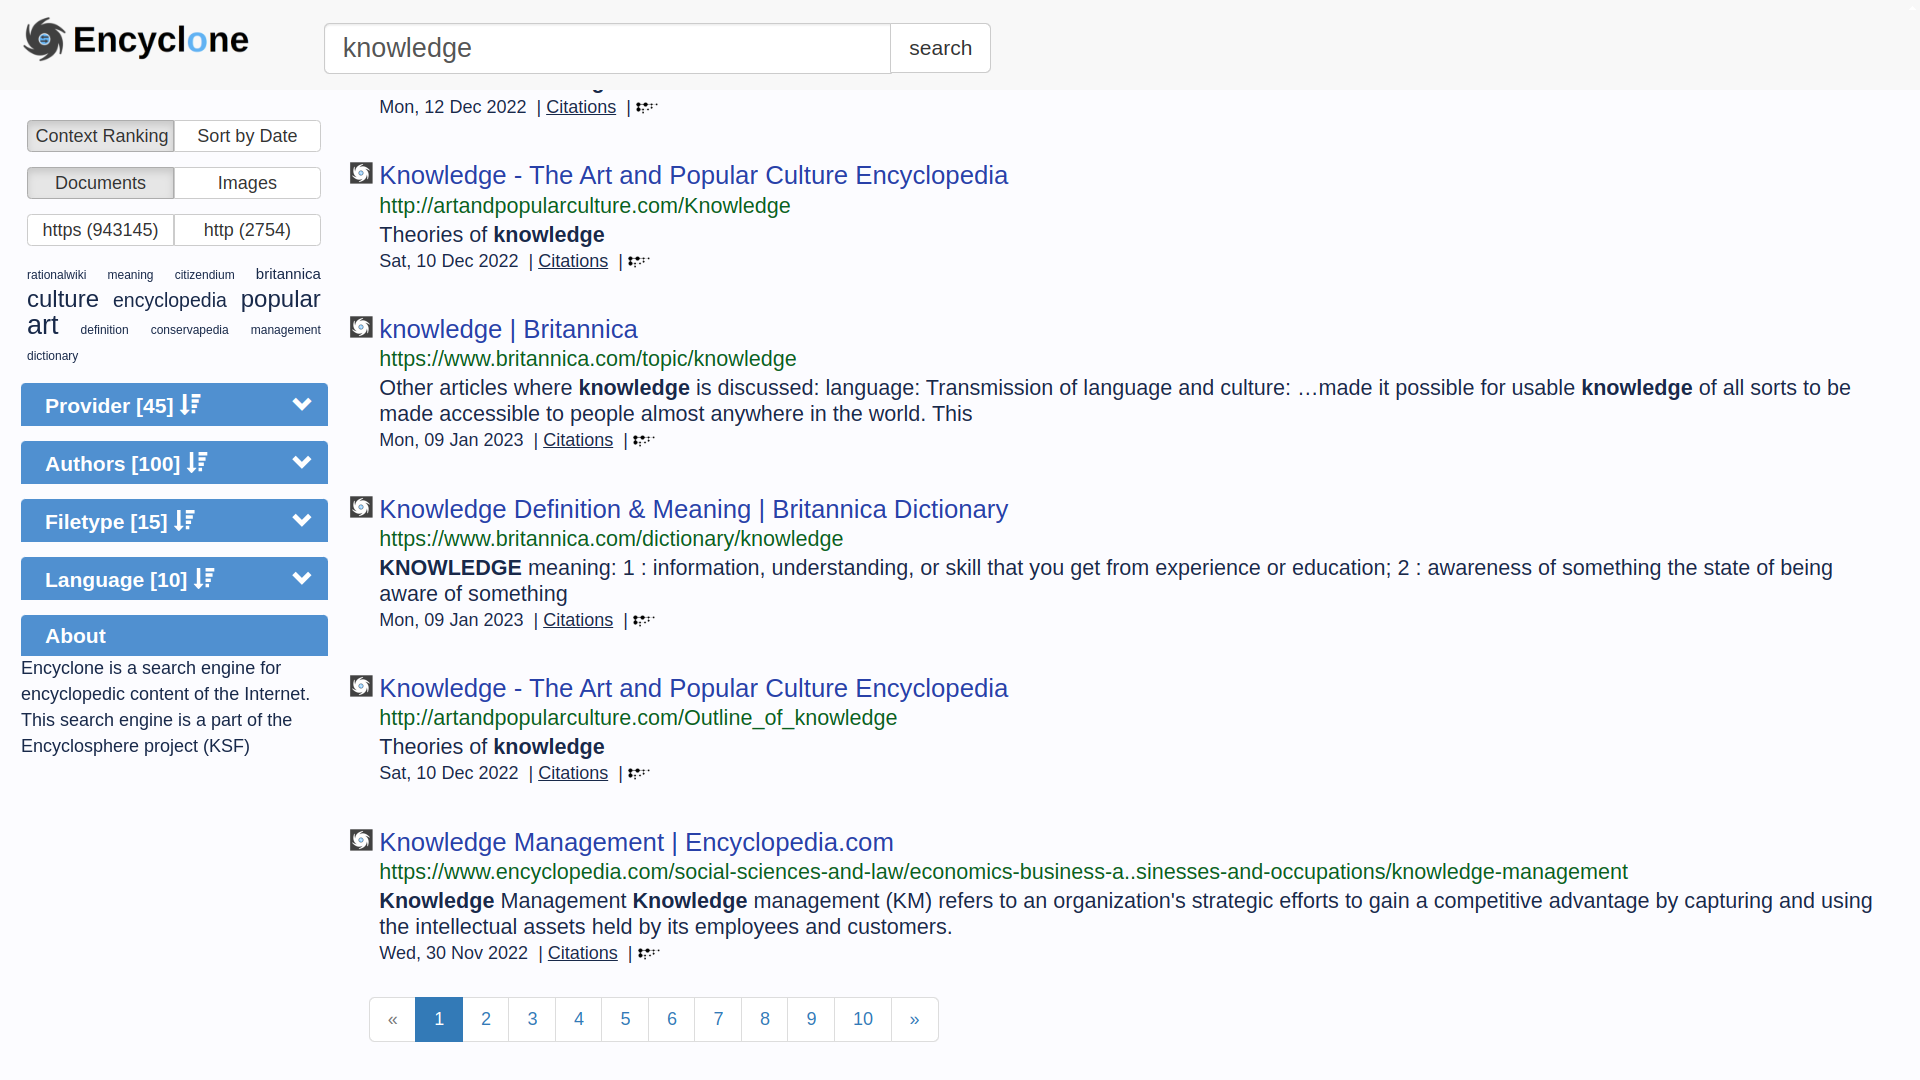Select the Documents result type
The width and height of the screenshot is (1920, 1080).
[101, 183]
